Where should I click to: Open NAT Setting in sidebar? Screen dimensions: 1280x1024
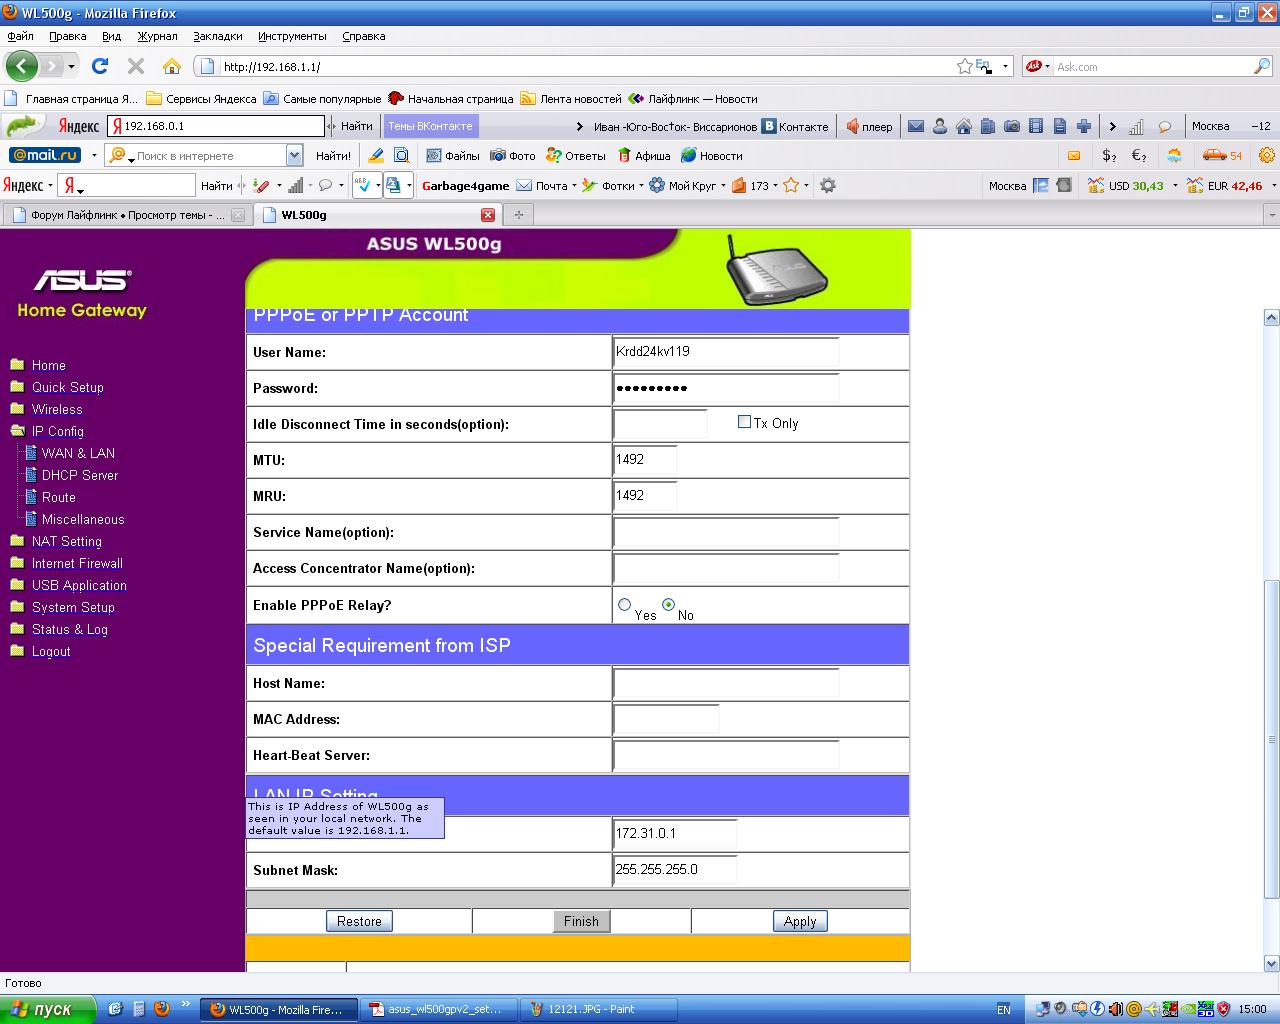(67, 541)
